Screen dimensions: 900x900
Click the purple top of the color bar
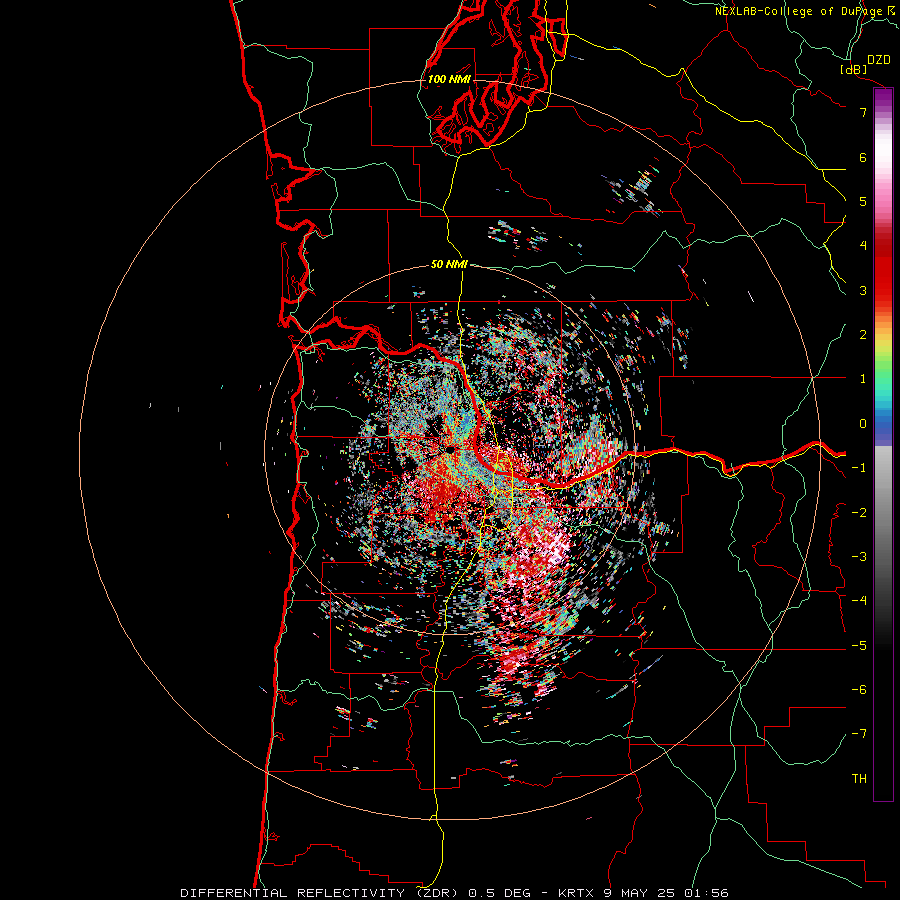click(883, 98)
